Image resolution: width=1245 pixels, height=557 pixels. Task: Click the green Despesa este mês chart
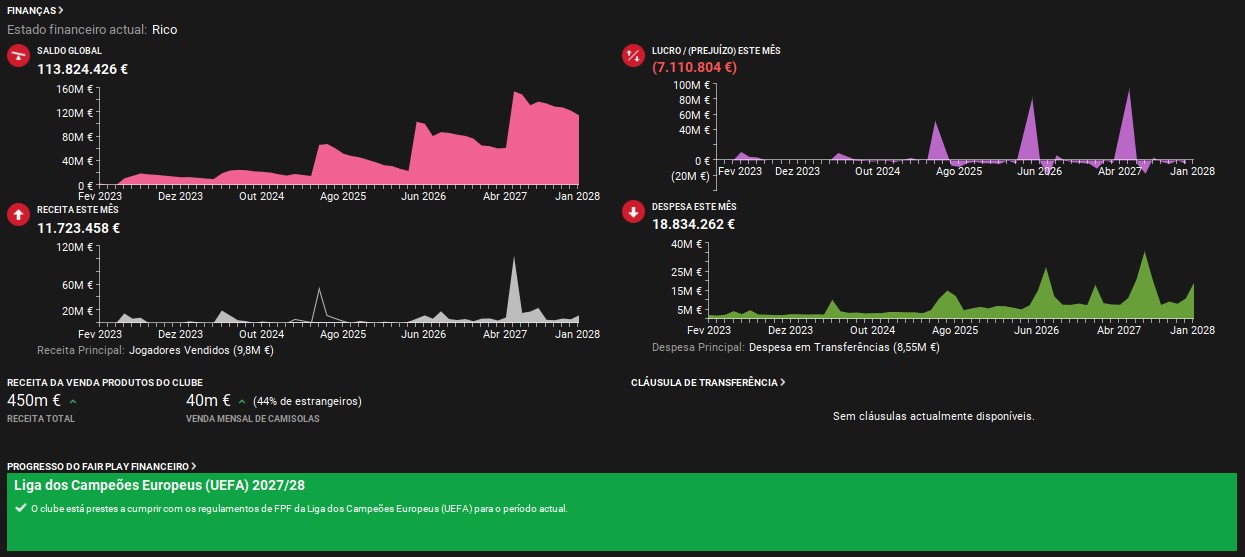950,285
